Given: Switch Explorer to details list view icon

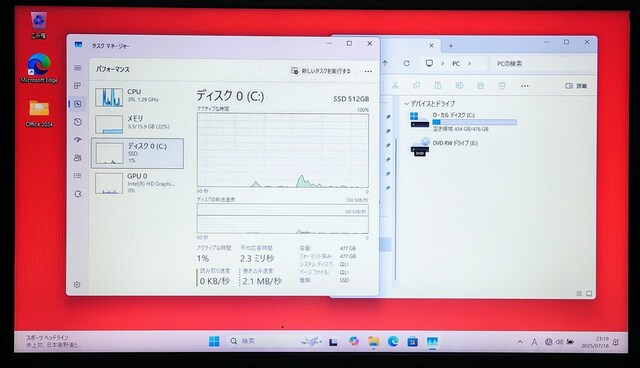Looking at the screenshot, I should pyautogui.click(x=579, y=293).
